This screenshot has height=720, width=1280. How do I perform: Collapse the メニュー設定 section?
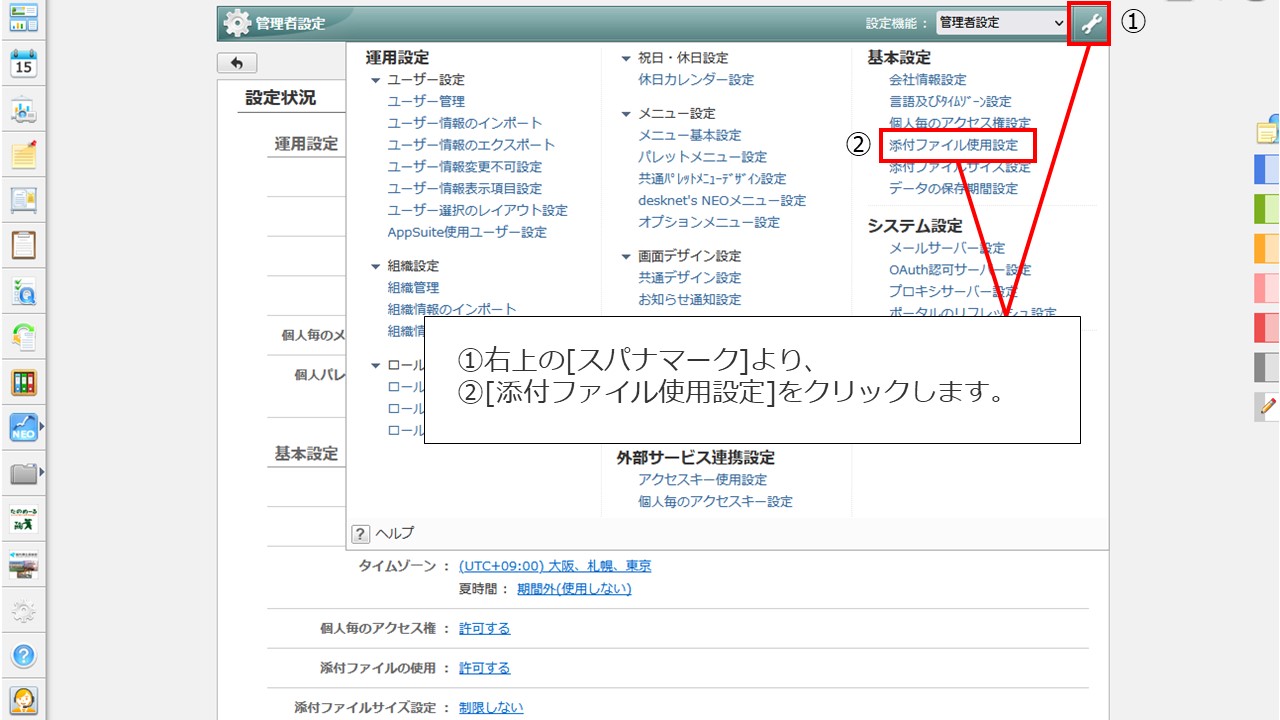(627, 114)
